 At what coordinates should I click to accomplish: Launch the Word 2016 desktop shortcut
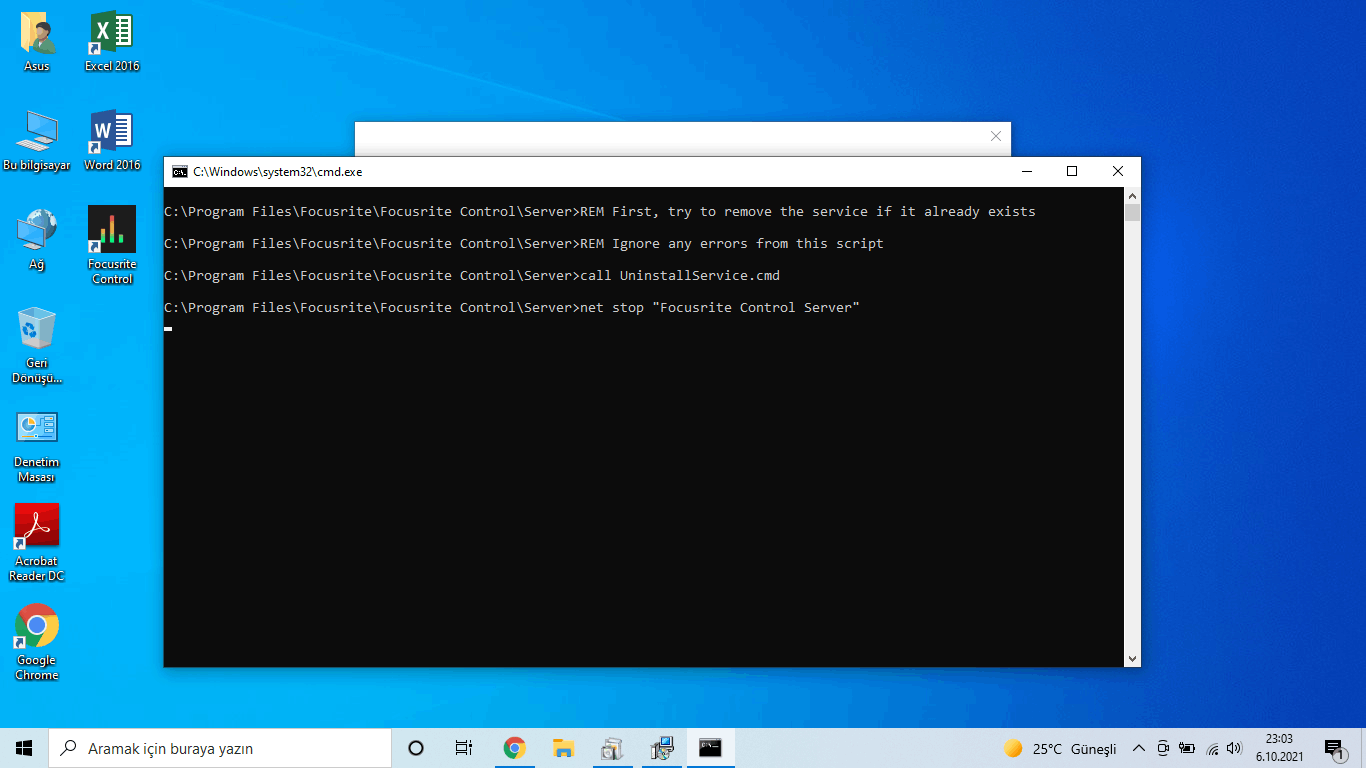(x=112, y=140)
